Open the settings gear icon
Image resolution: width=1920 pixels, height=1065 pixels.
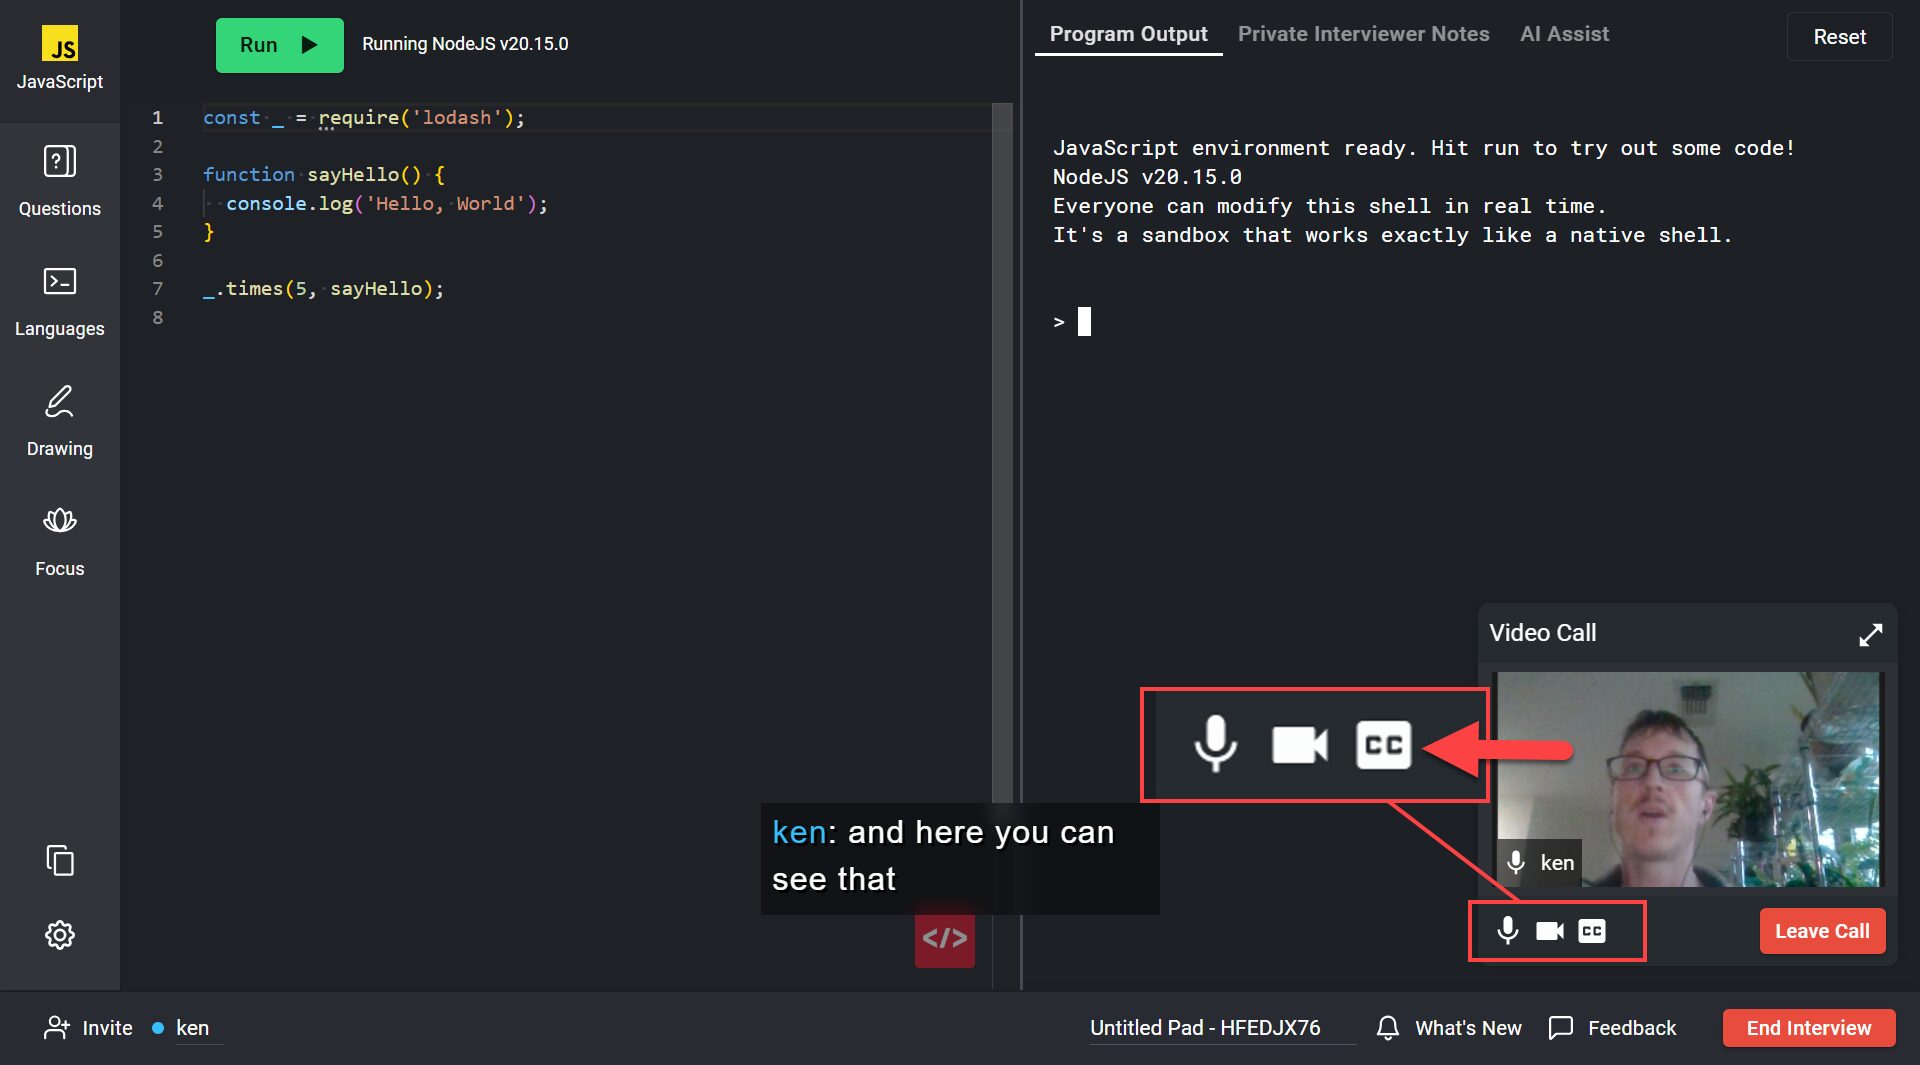[59, 935]
